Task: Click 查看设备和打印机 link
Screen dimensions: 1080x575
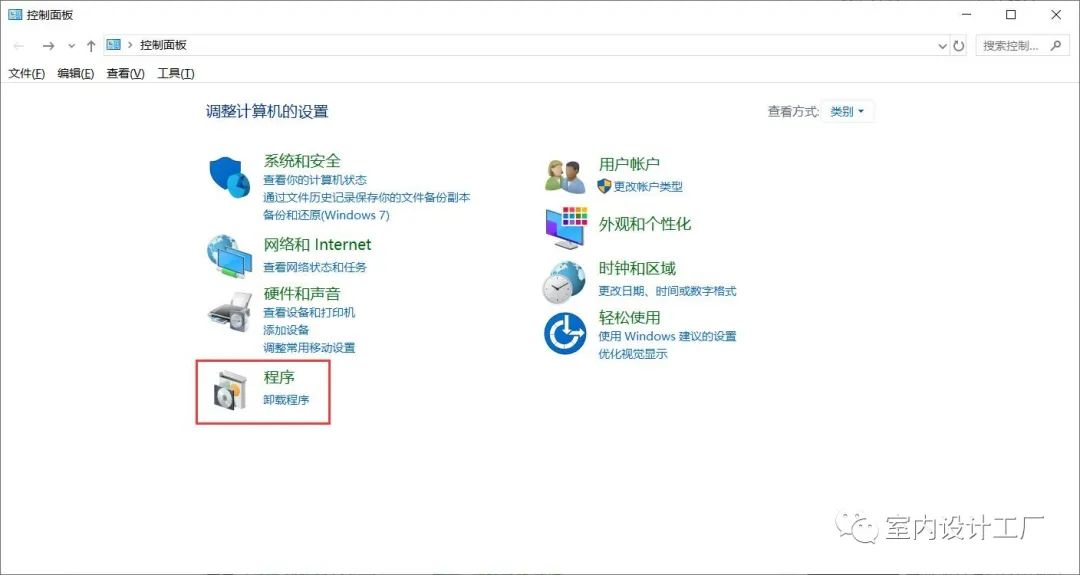Action: tap(309, 312)
